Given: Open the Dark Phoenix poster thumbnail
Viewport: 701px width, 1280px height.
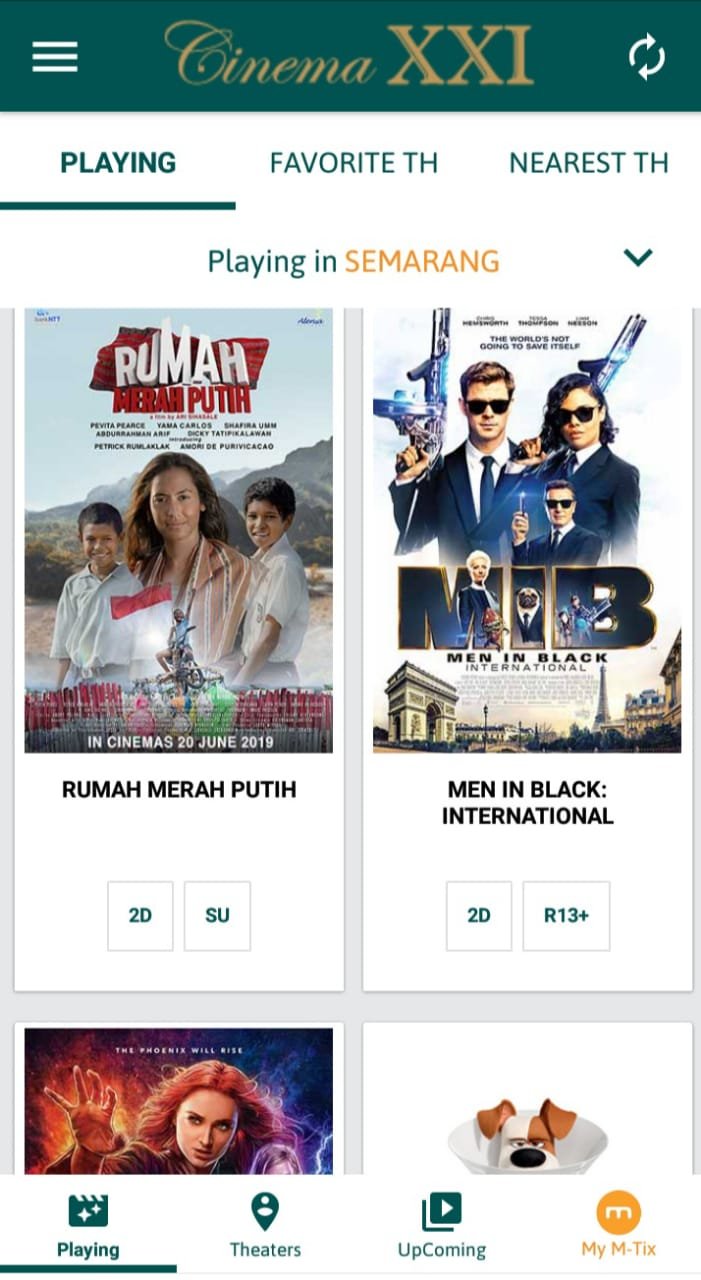Looking at the screenshot, I should 179,1101.
